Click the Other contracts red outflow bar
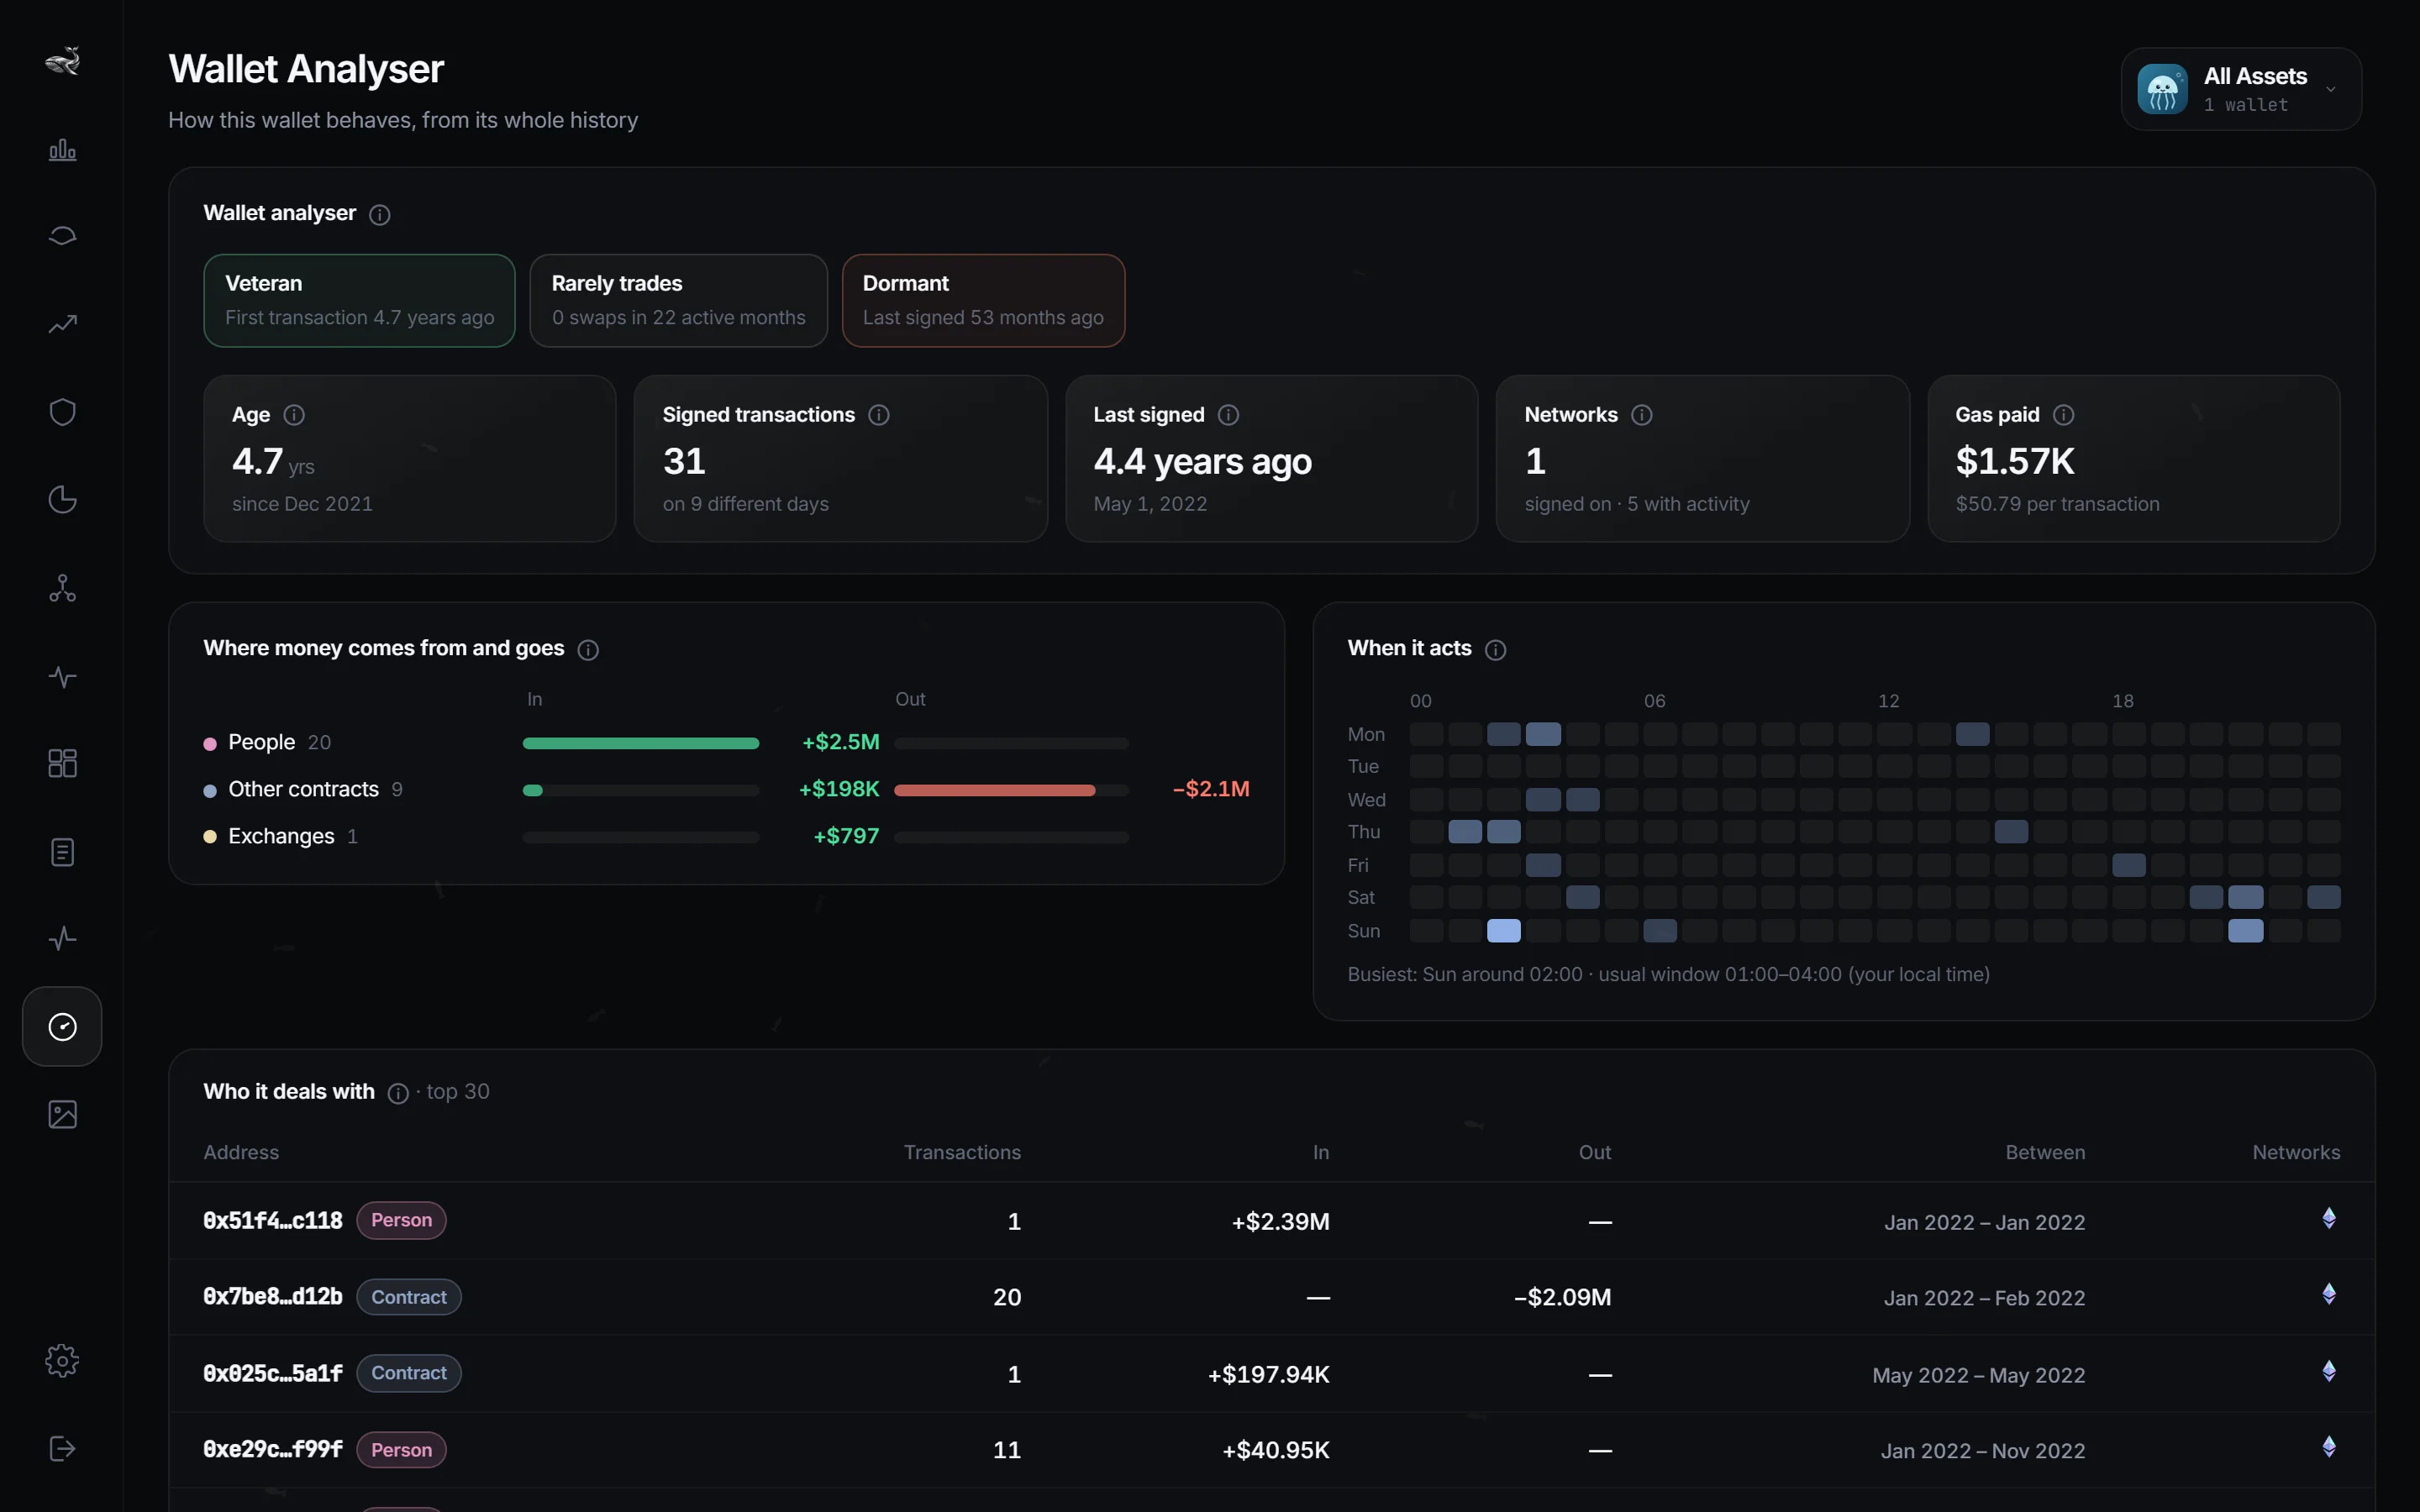 point(995,790)
